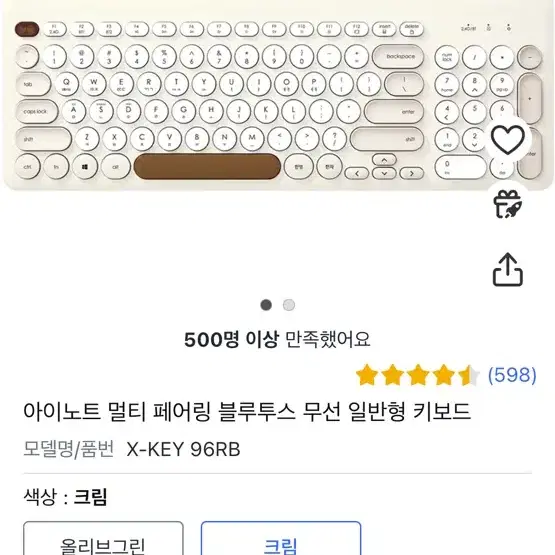This screenshot has width=555, height=555.
Task: Open the (598) review count link
Action: [512, 375]
